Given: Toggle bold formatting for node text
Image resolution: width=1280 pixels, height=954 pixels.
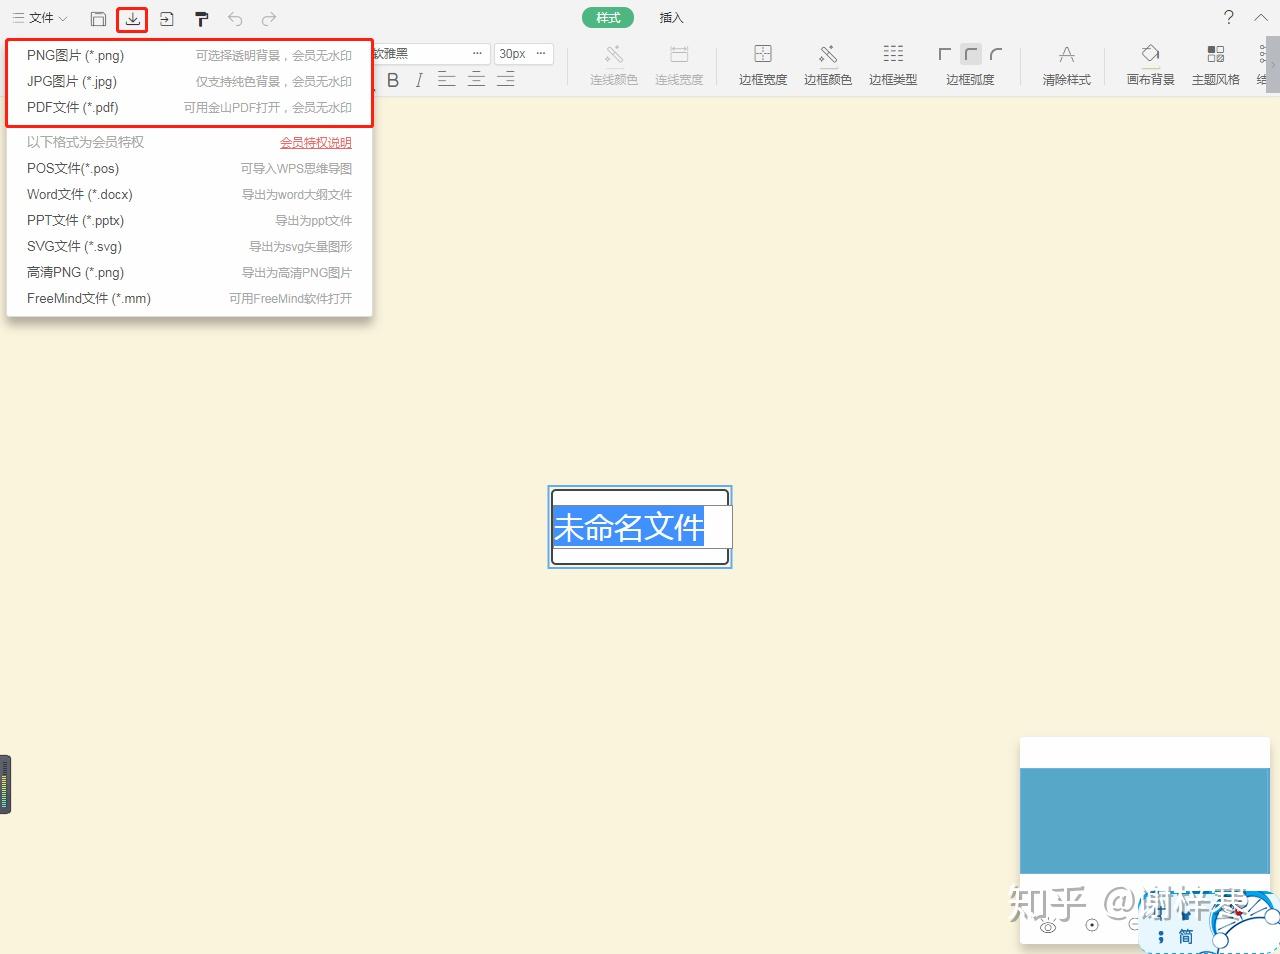Looking at the screenshot, I should coord(394,79).
